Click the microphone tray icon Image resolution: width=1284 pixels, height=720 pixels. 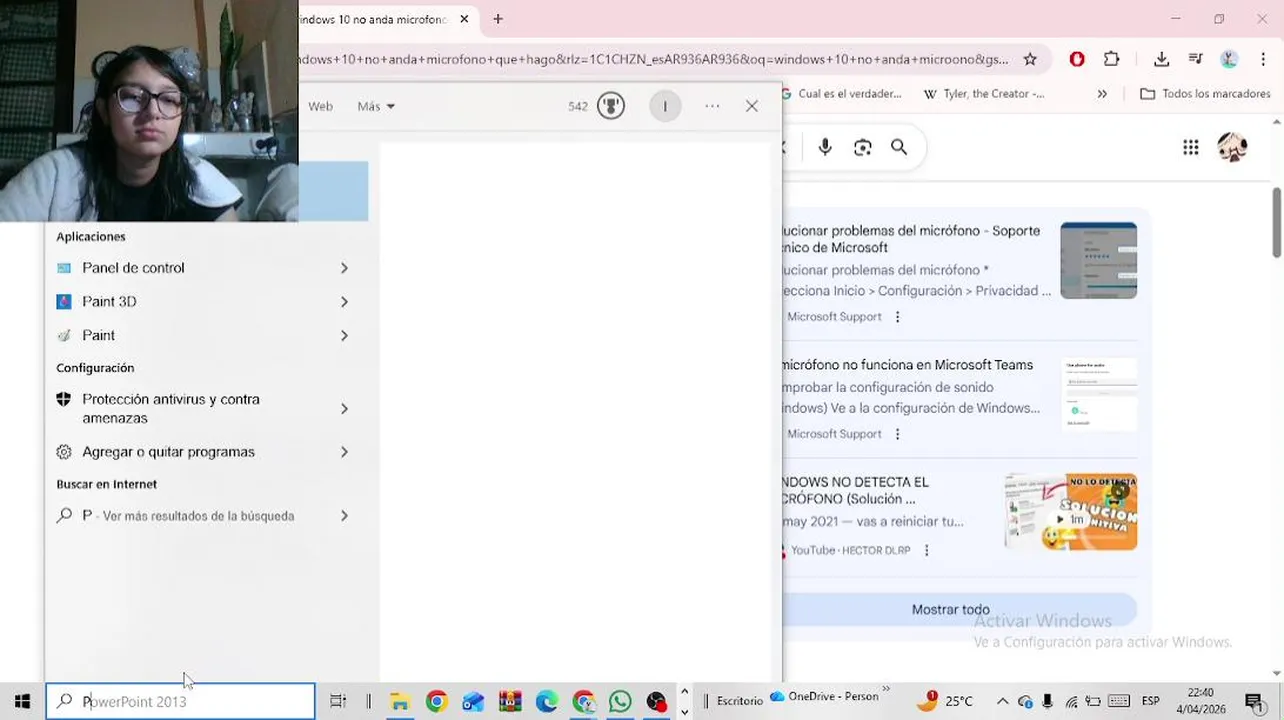point(1047,701)
